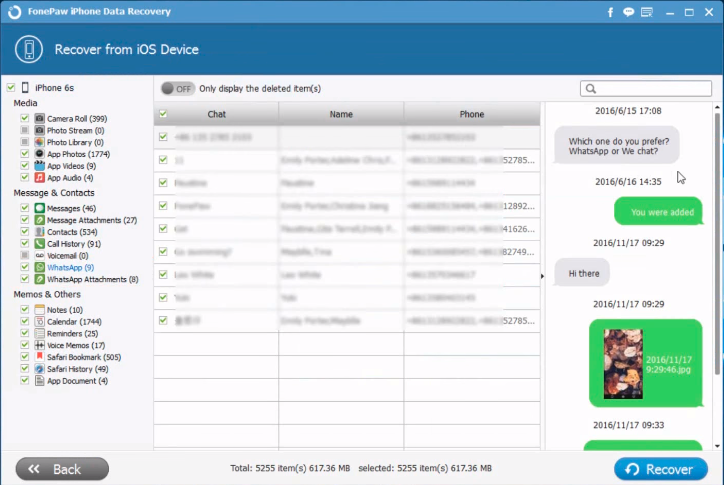Open Notes (10) category
The image size is (724, 485).
(x=65, y=310)
